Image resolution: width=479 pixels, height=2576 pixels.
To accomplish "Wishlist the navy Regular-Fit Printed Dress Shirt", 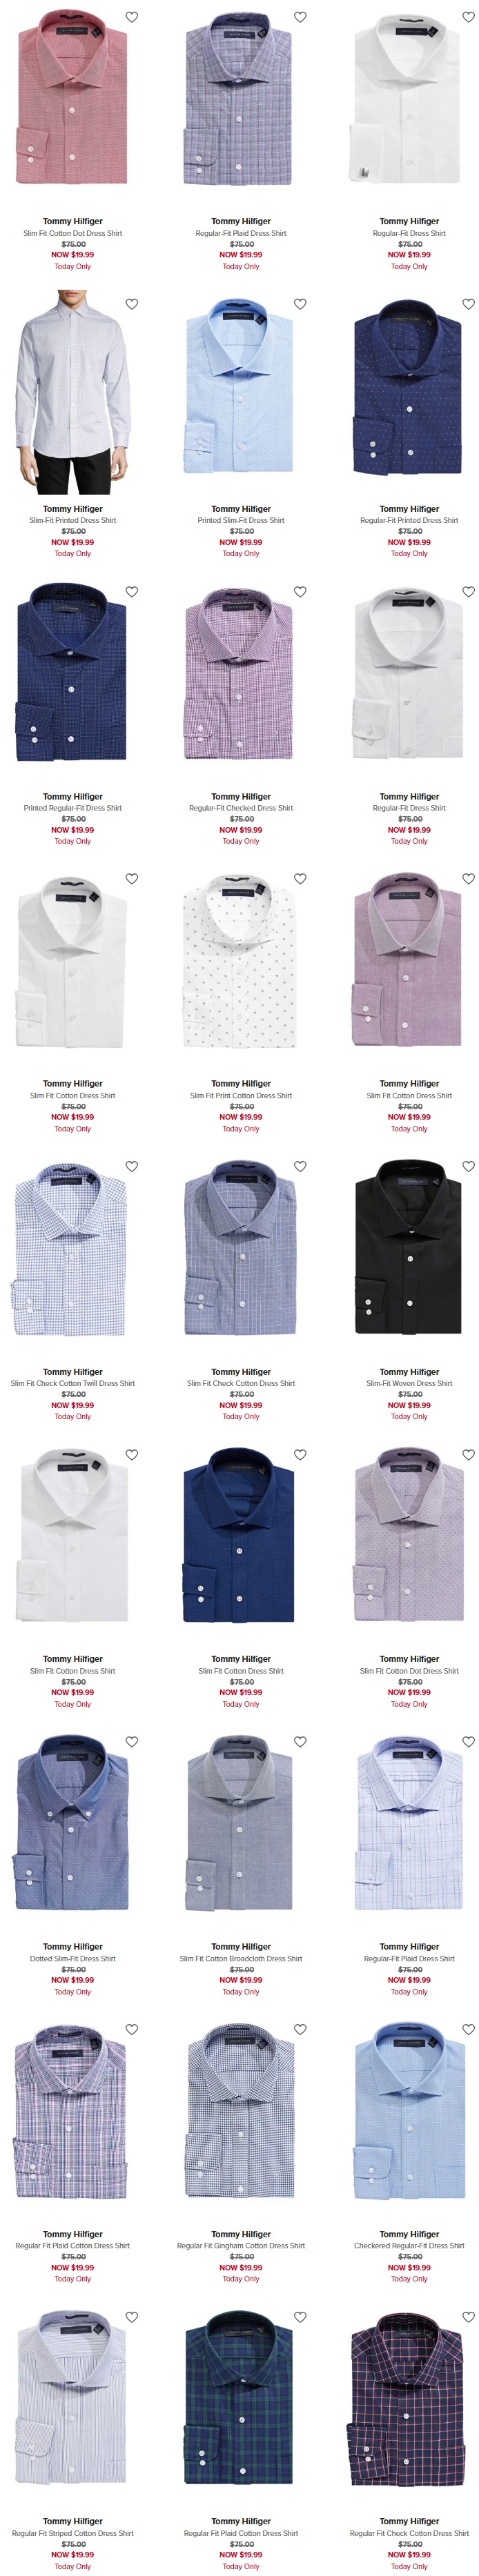I will (x=468, y=304).
